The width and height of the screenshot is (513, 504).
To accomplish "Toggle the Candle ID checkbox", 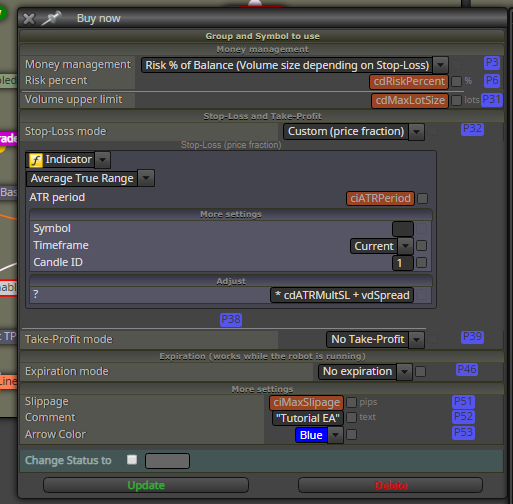I will [x=421, y=262].
